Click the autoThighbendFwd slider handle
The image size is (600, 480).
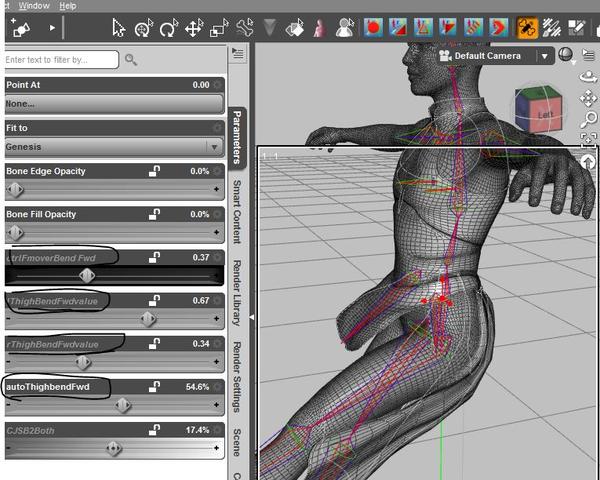click(123, 405)
